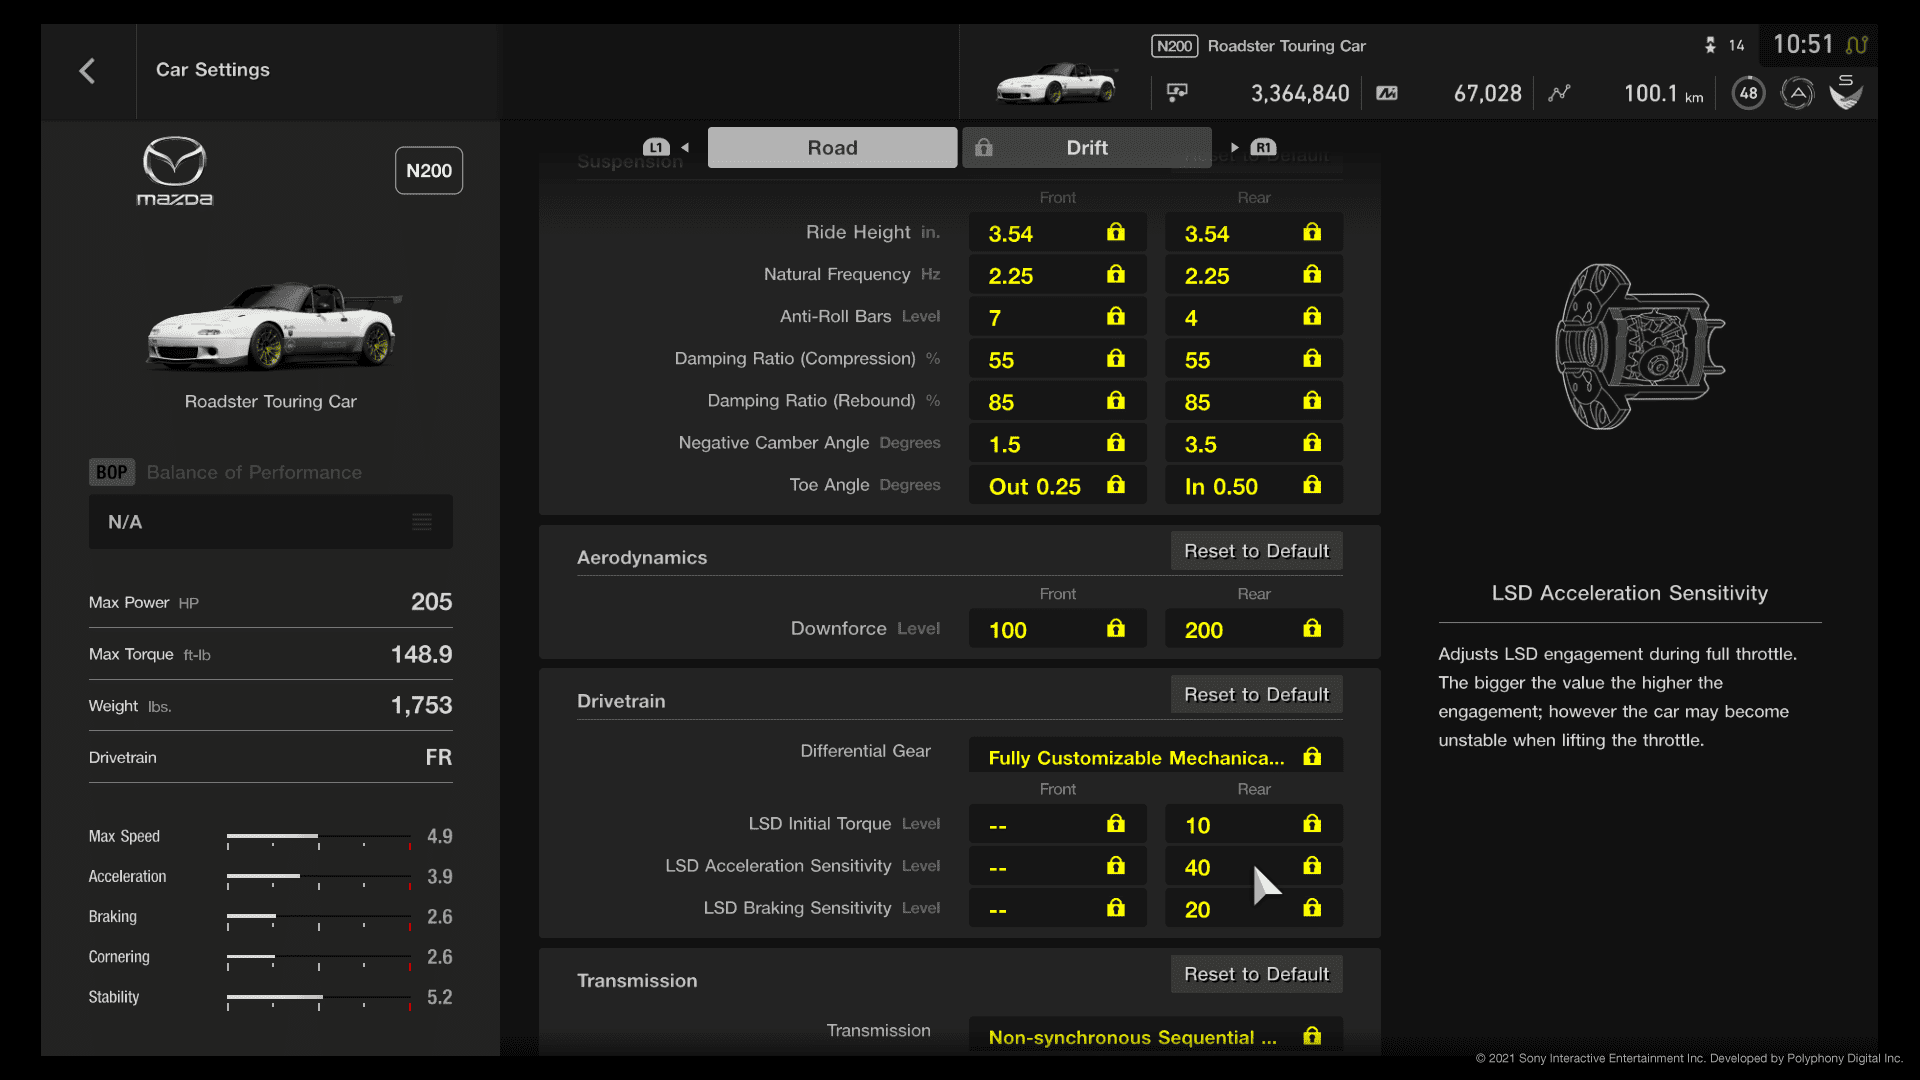Click the credits icon beside 3,364,840
1920x1080 pixels.
[x=1177, y=93]
